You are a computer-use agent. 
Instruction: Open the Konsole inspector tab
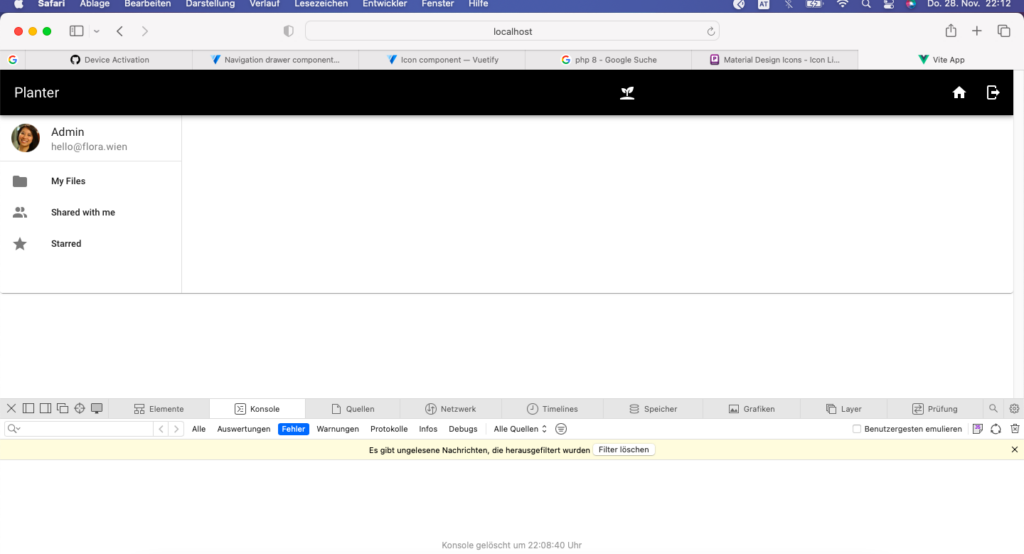coord(257,409)
